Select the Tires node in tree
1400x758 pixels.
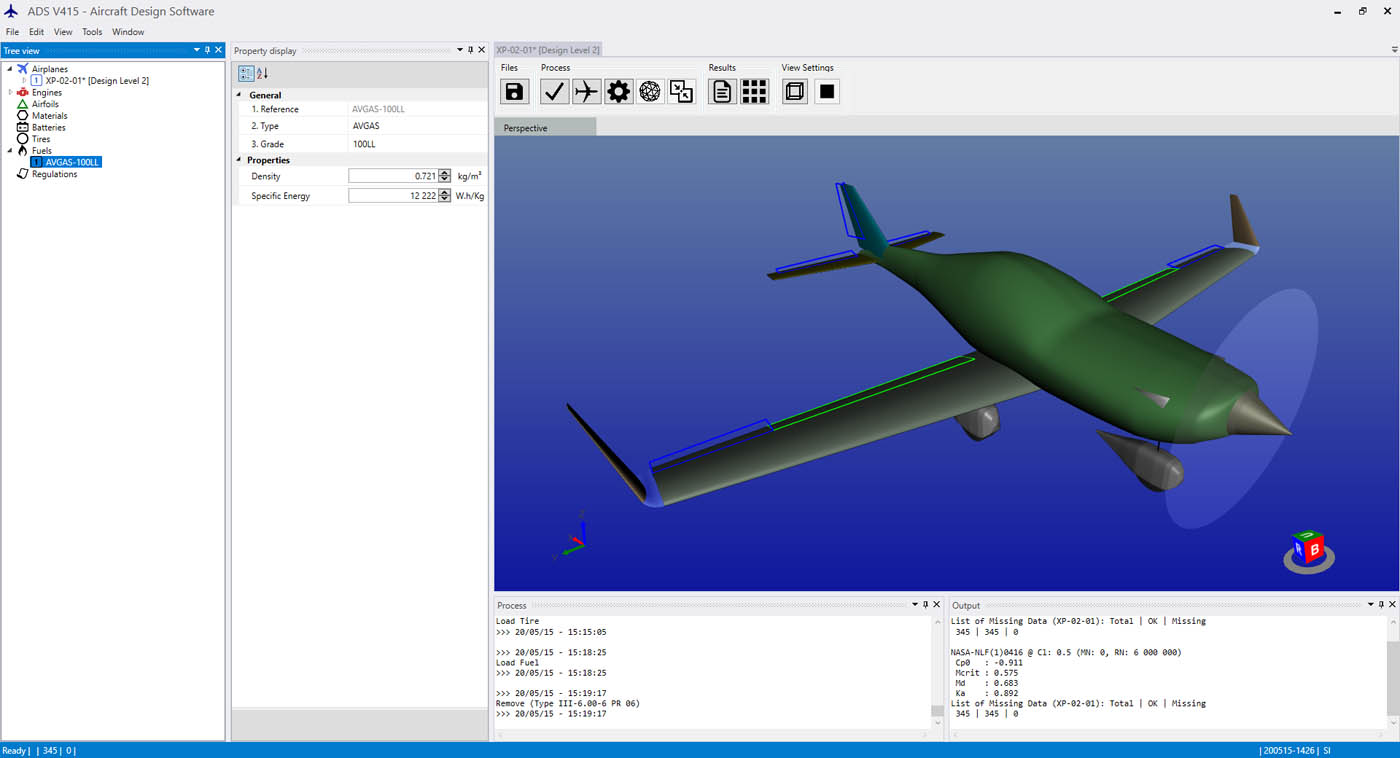(41, 139)
